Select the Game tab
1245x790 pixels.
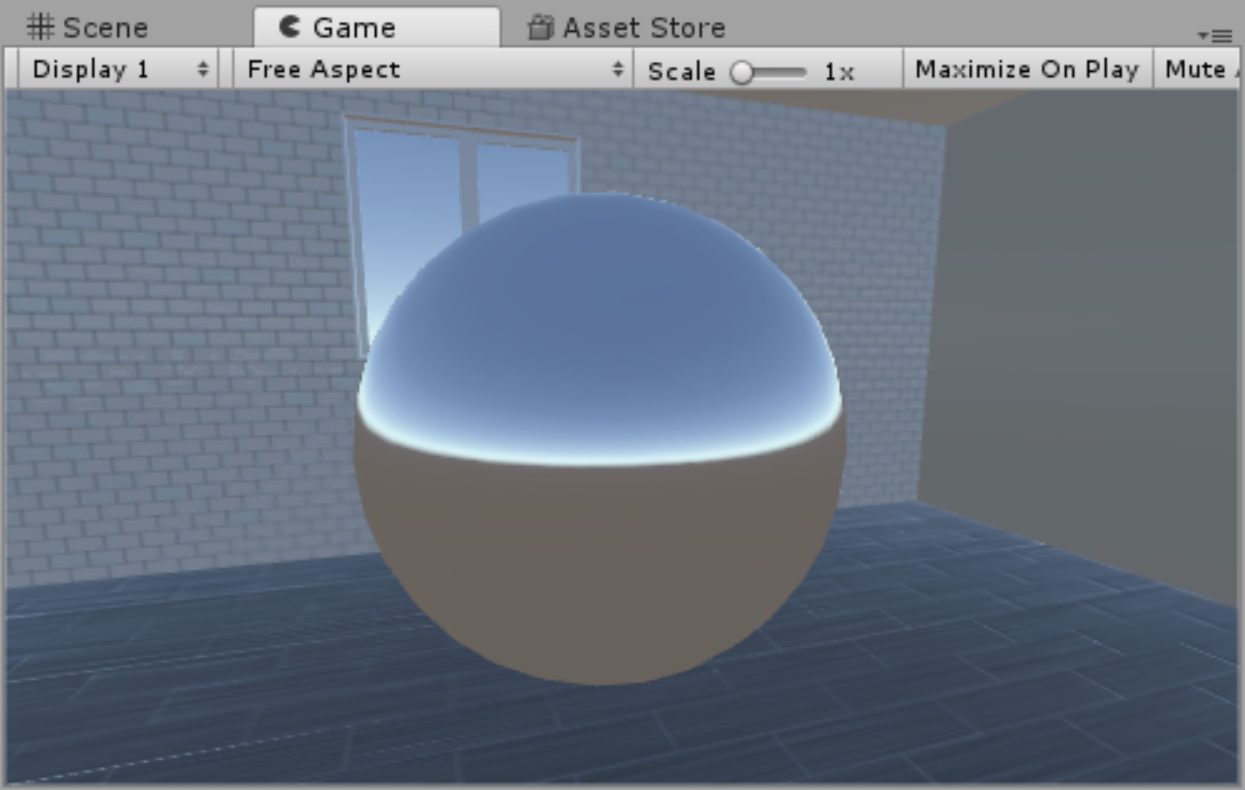(376, 27)
